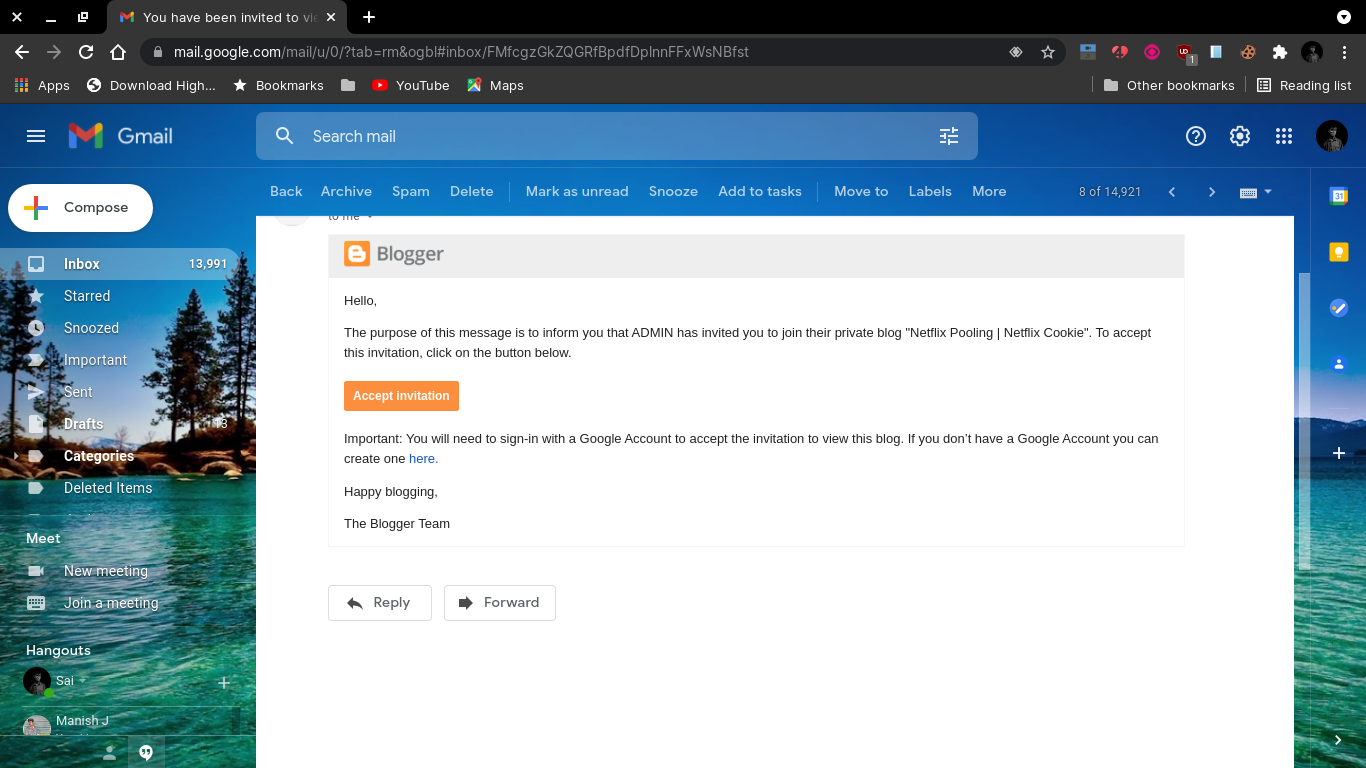Bookmark this page with the star
The image size is (1366, 768).
pyautogui.click(x=1048, y=52)
